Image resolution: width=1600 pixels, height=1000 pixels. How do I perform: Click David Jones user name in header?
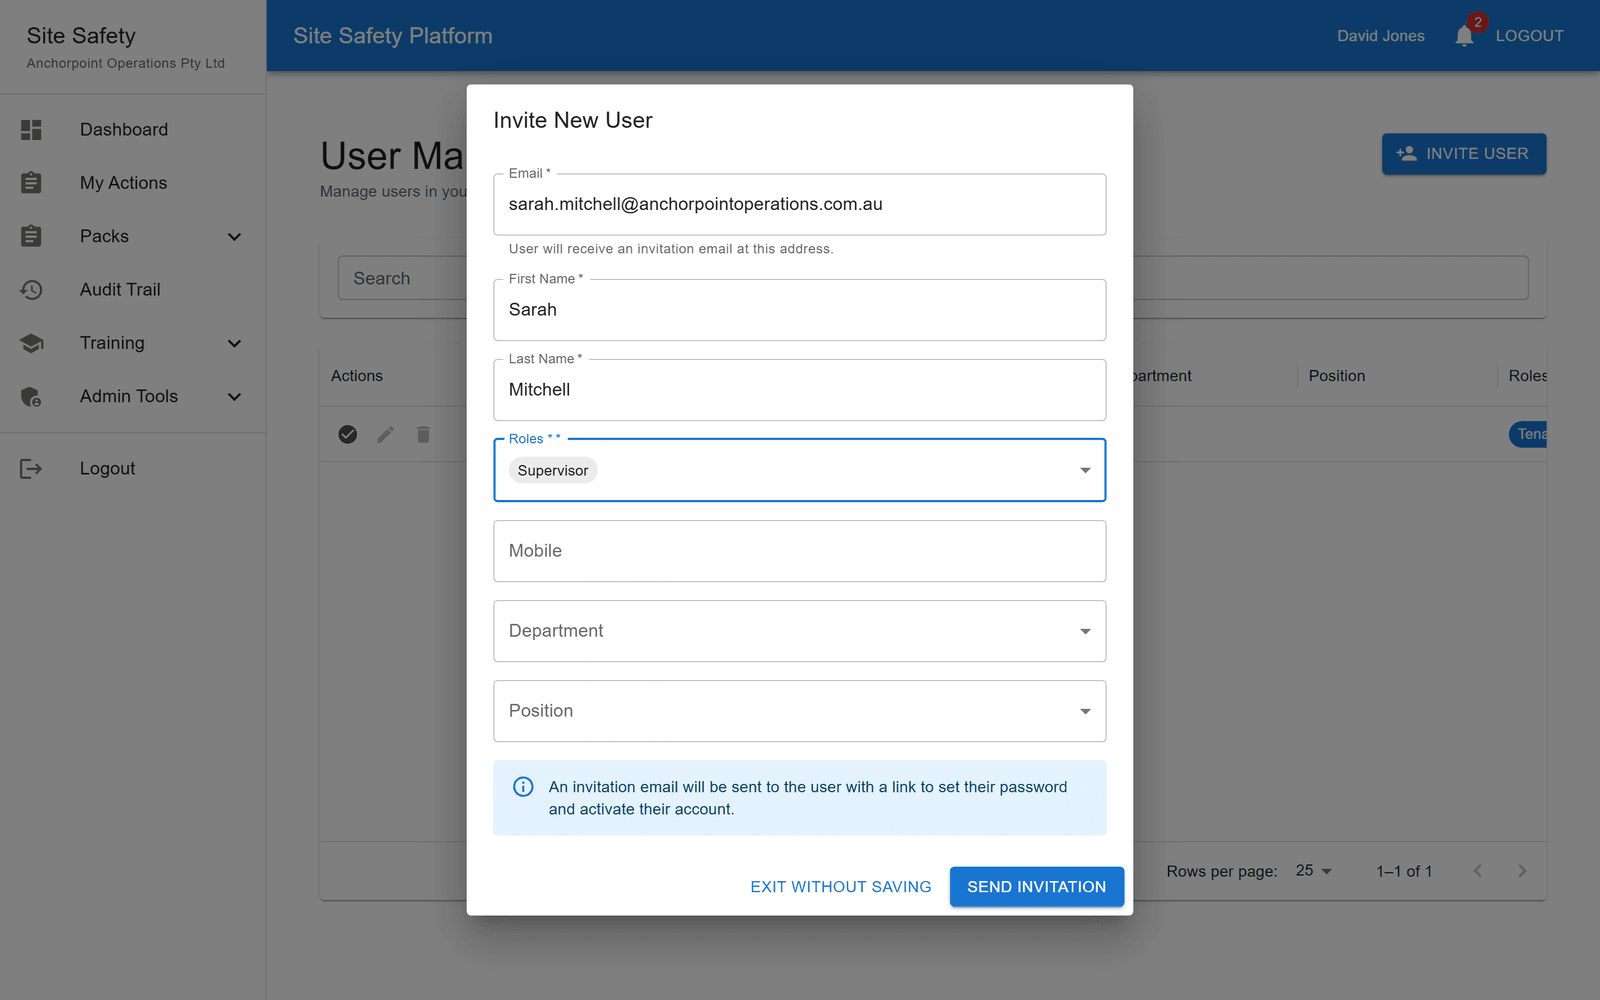click(1381, 36)
